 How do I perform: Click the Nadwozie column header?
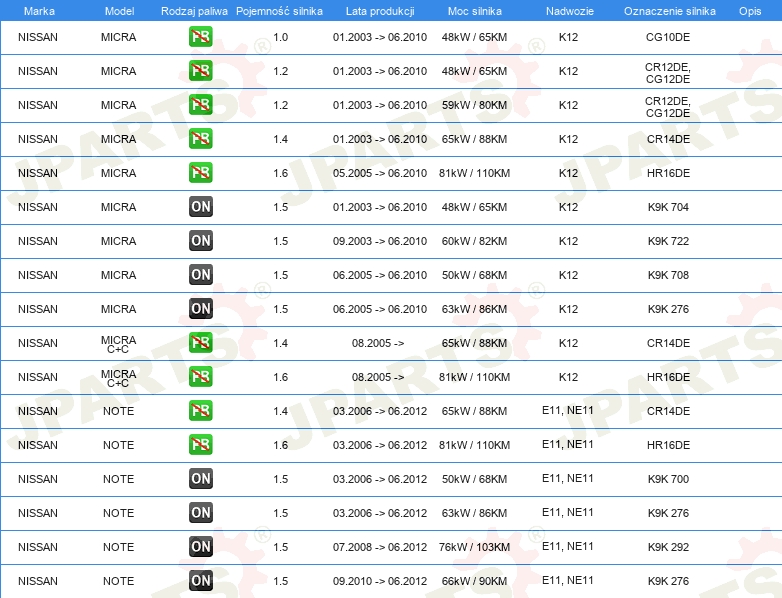tap(570, 11)
